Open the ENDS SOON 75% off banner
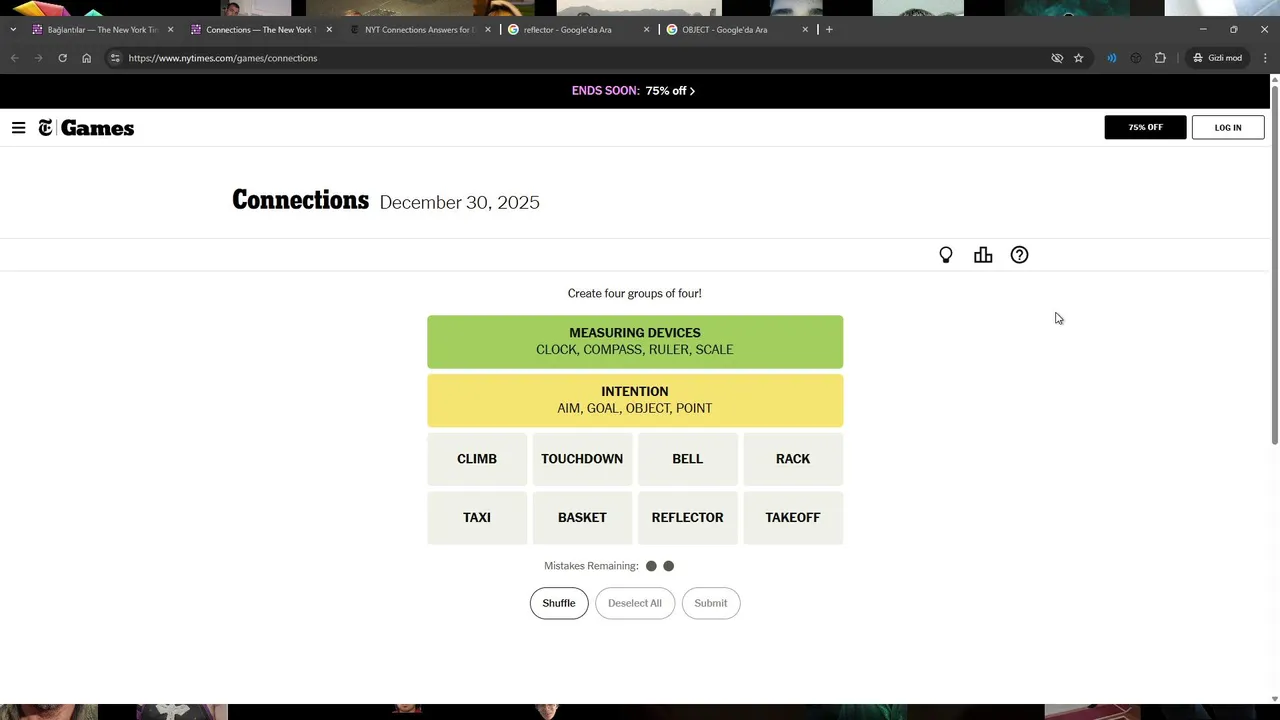The image size is (1280, 720). (x=634, y=91)
